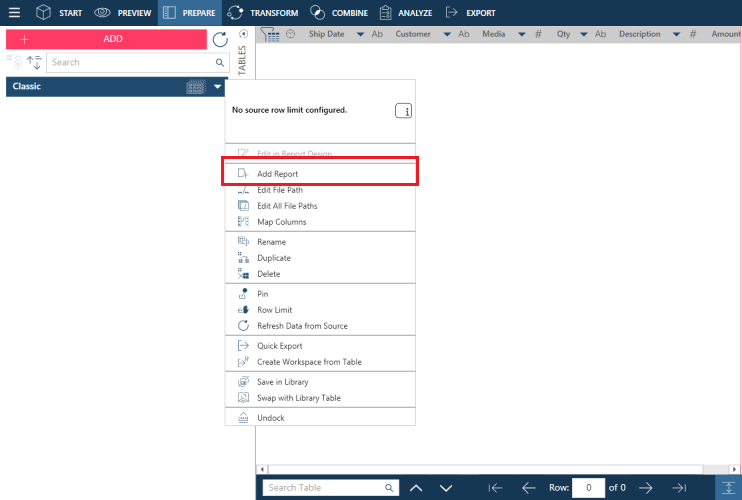Choose Add Report from context menu
Screen dimensions: 742x500
point(320,174)
